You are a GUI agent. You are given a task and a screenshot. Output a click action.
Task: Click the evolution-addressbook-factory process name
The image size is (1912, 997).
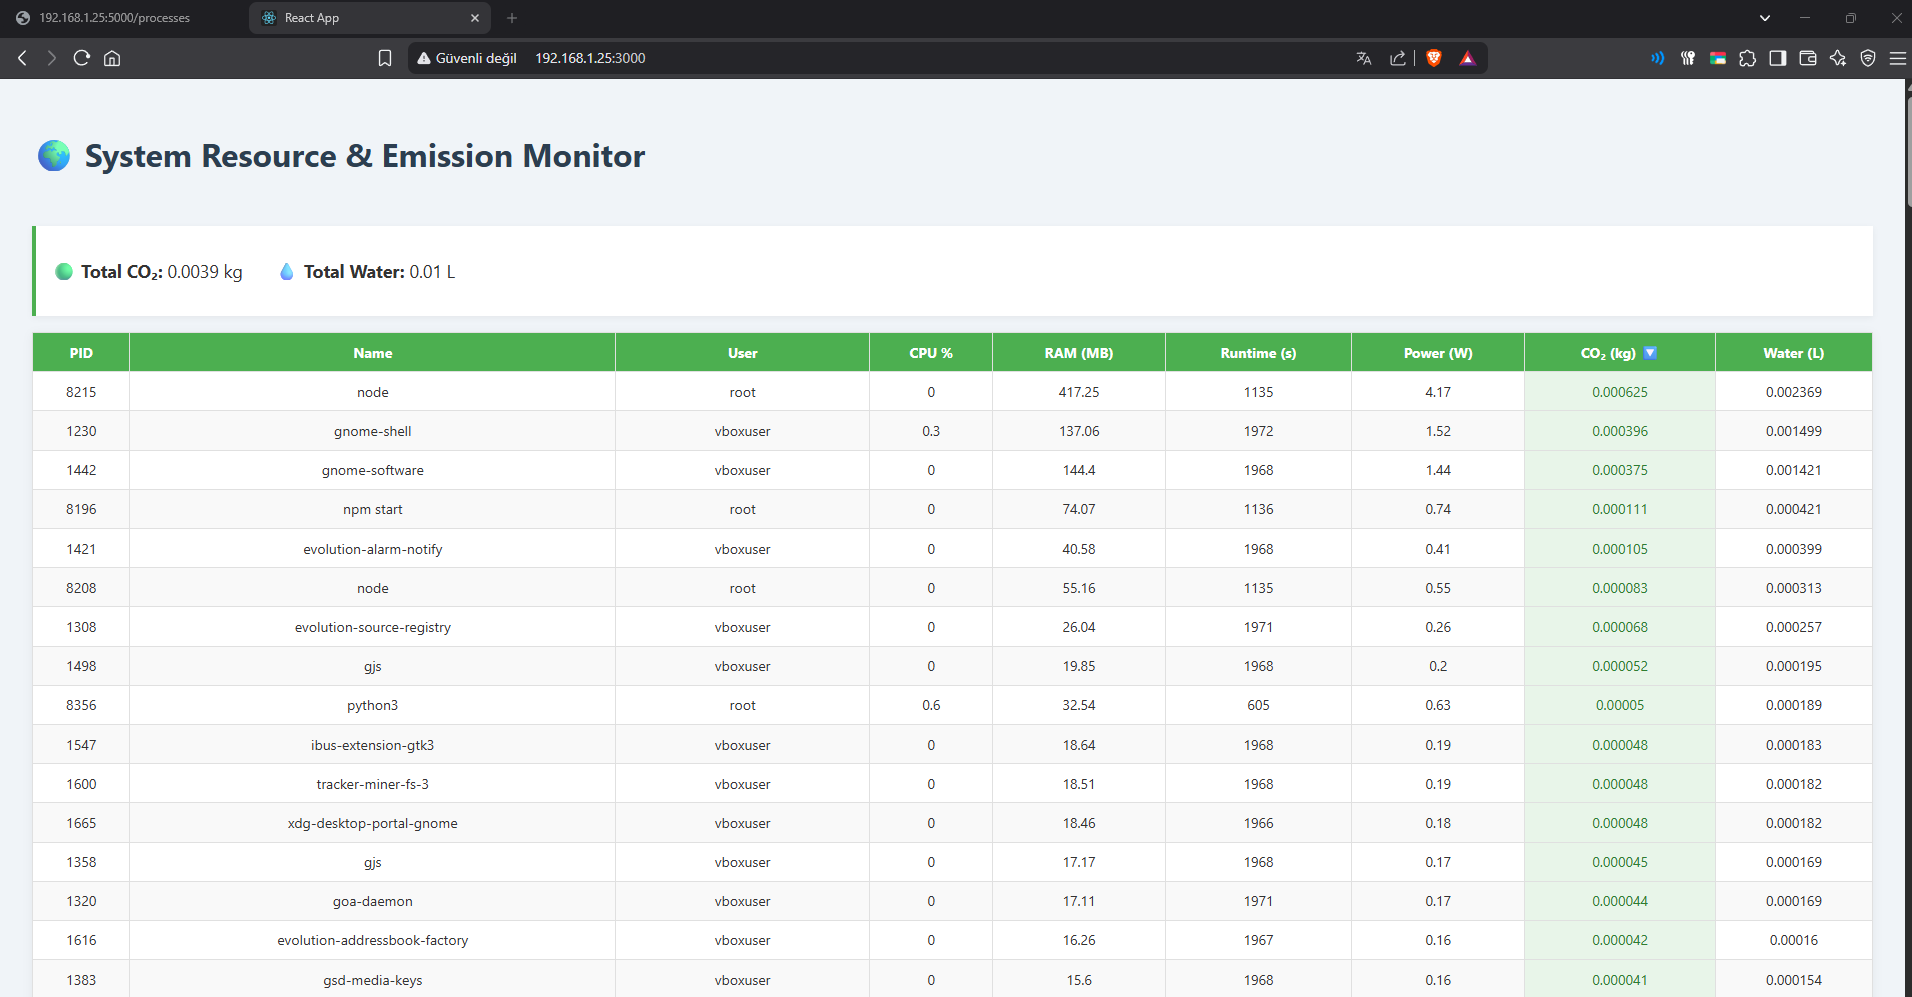[372, 940]
